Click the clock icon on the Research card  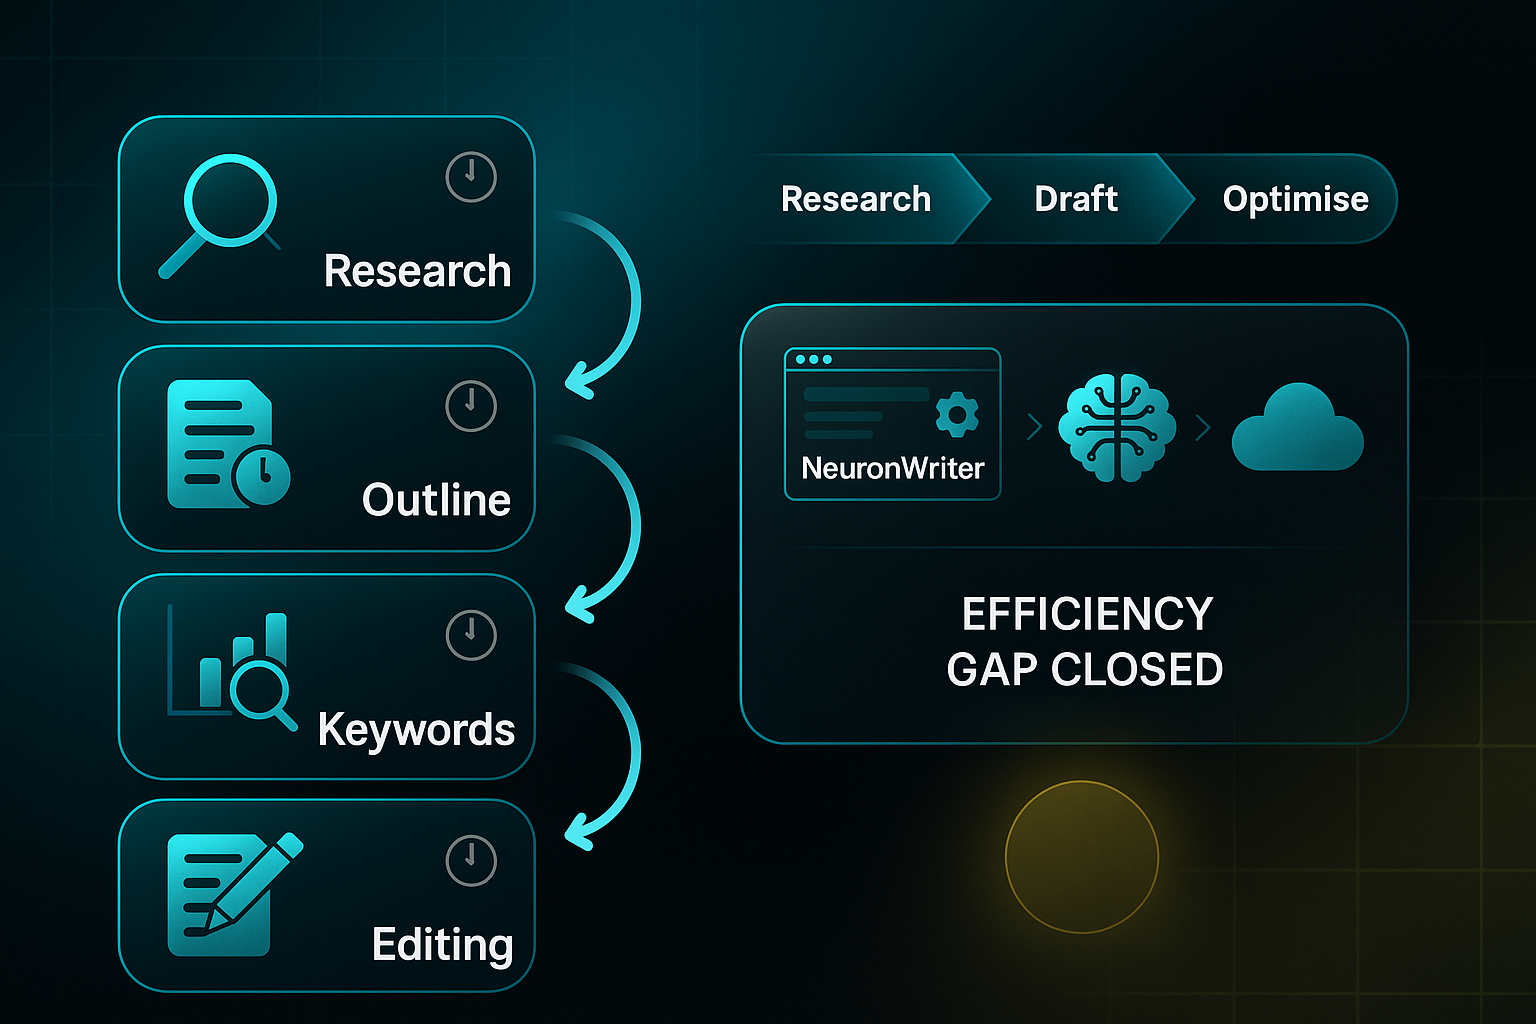(x=470, y=175)
